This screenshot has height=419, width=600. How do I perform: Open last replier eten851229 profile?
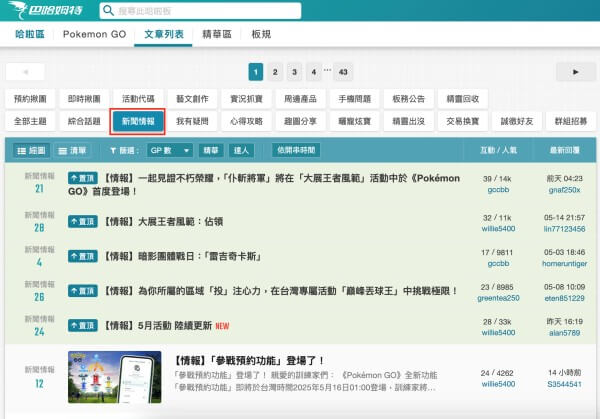tap(564, 298)
